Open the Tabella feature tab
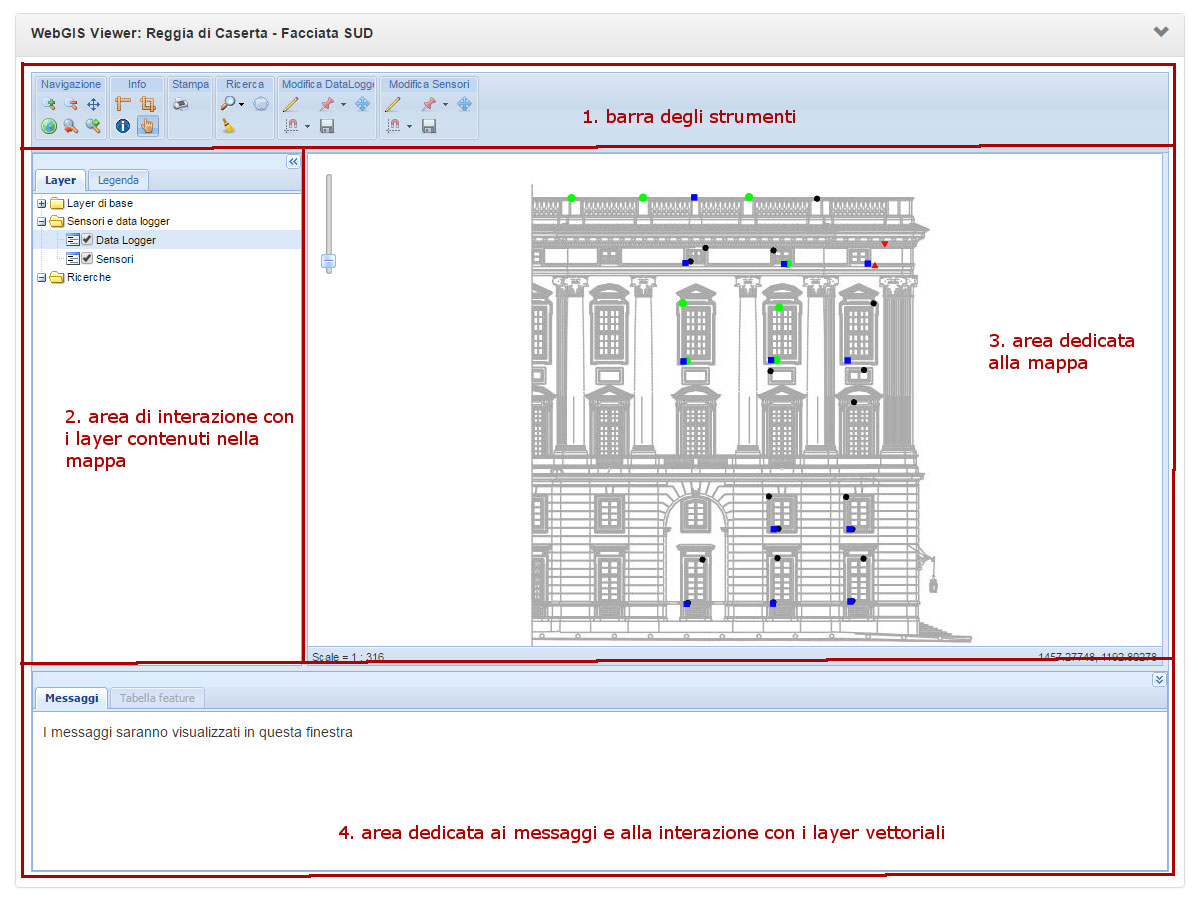Viewport: 1198px width, 898px height. [x=157, y=698]
